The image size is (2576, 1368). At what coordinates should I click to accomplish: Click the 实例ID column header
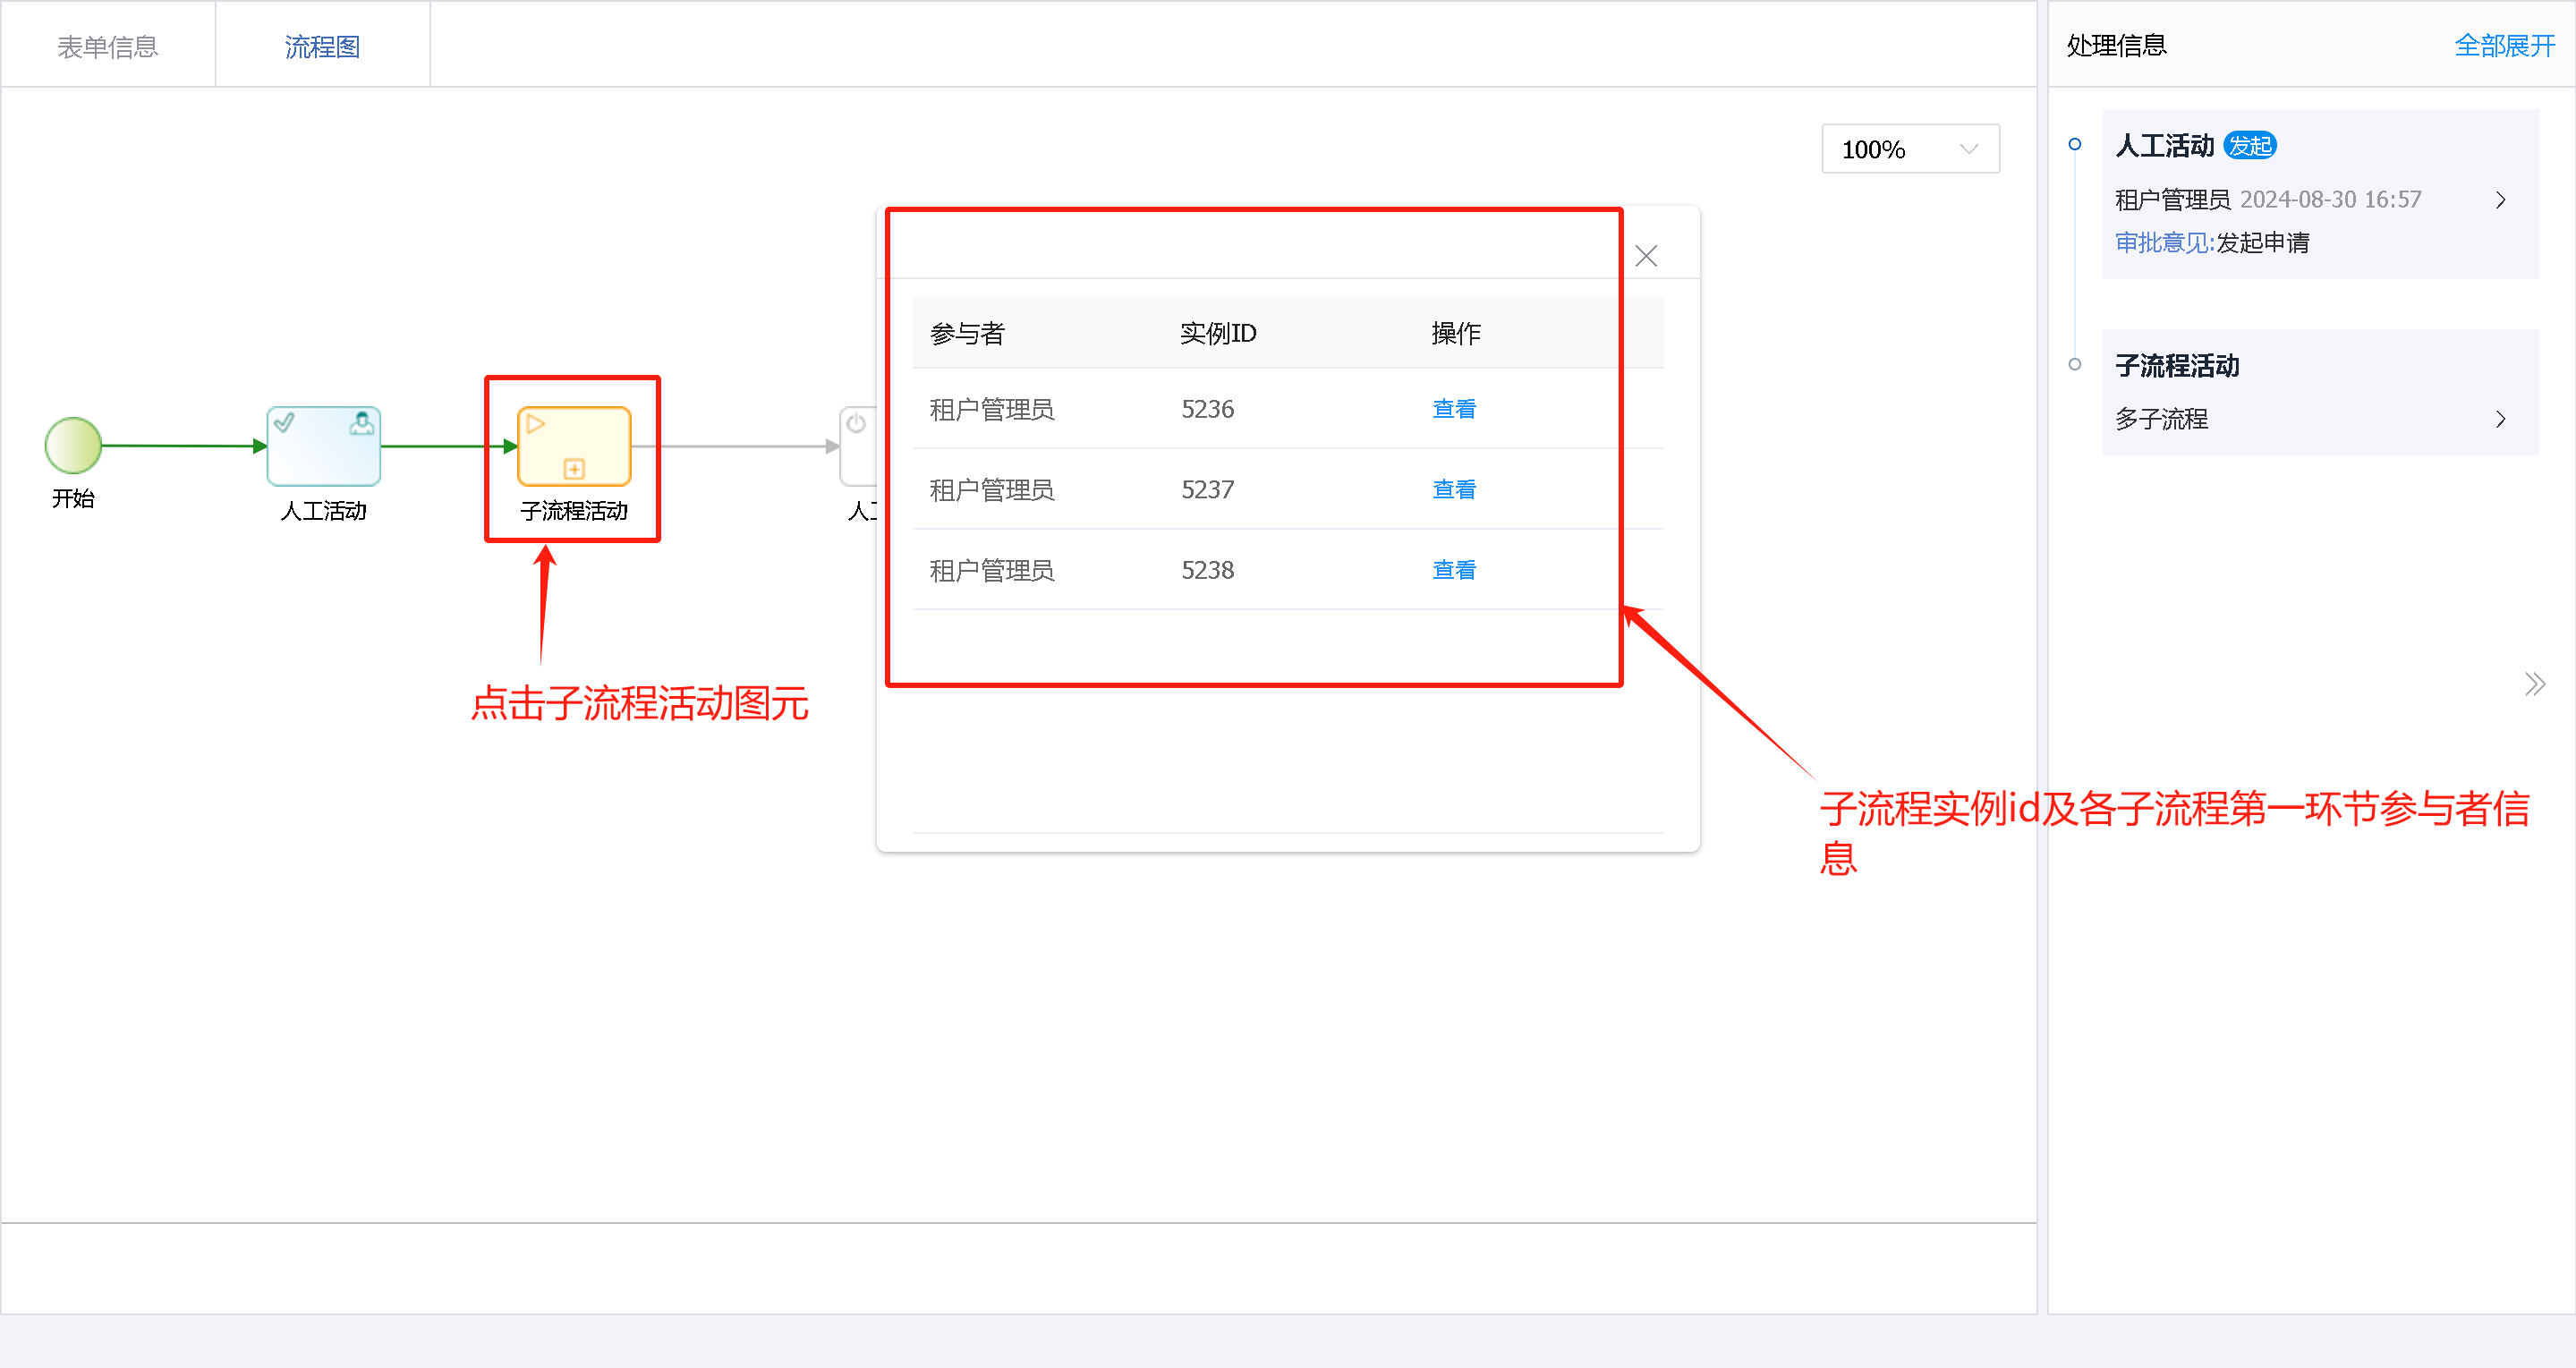click(1217, 333)
